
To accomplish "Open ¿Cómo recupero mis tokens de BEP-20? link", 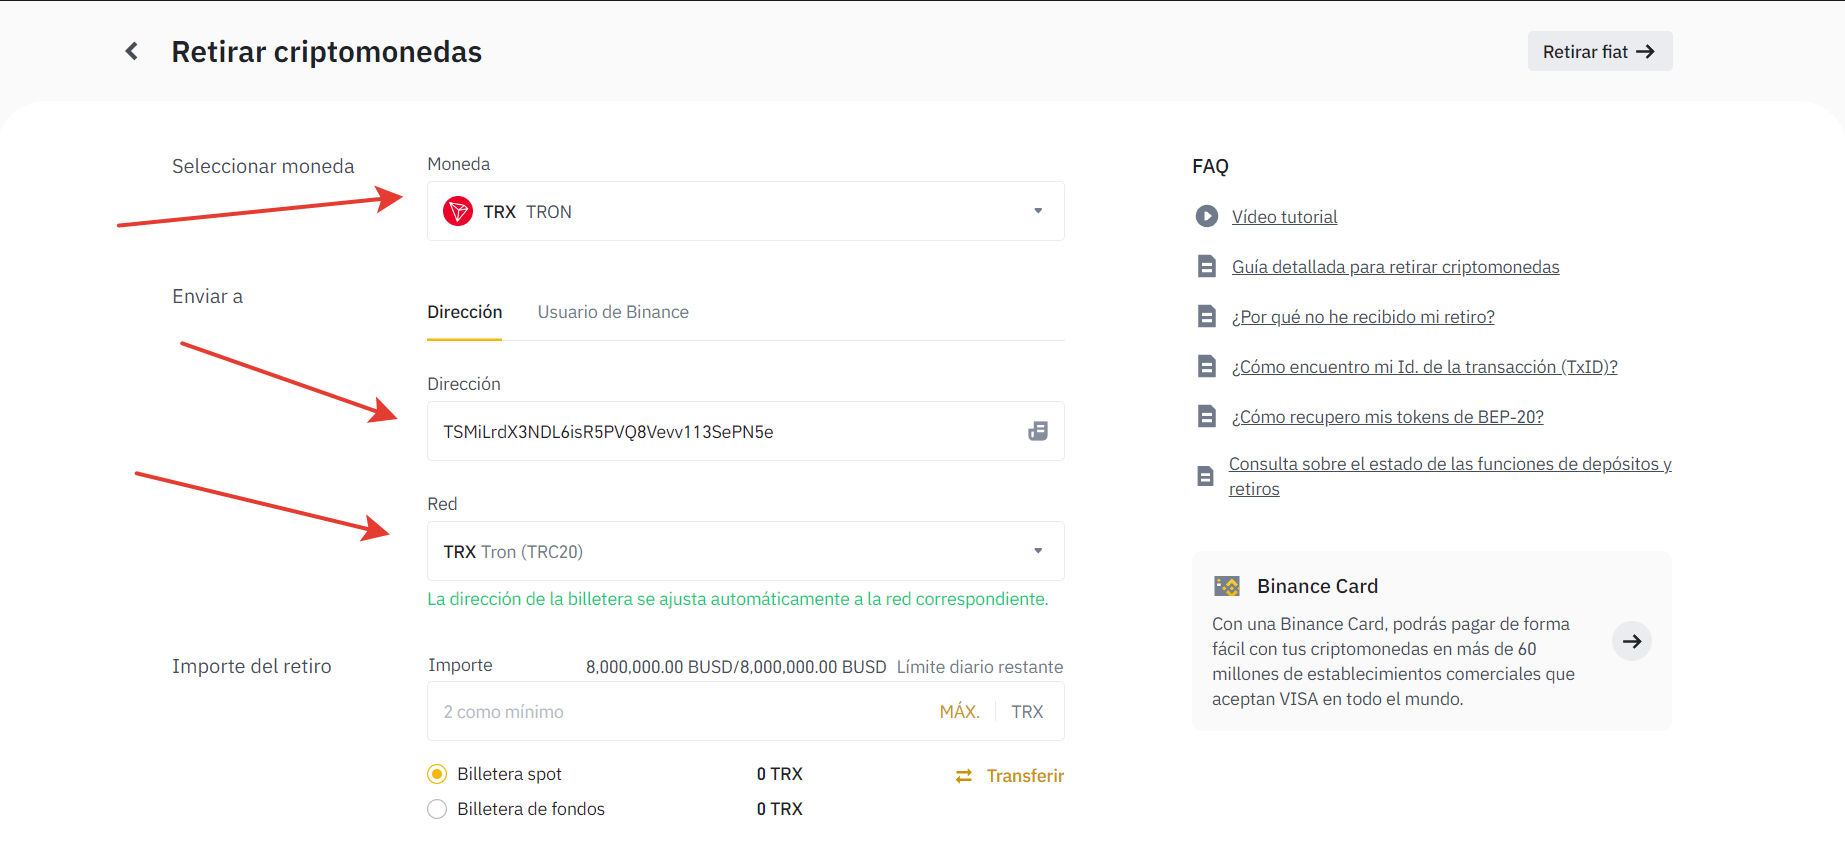I will point(1387,417).
